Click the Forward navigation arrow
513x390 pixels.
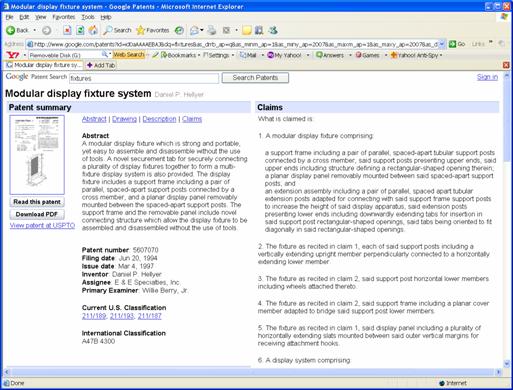[x=46, y=30]
